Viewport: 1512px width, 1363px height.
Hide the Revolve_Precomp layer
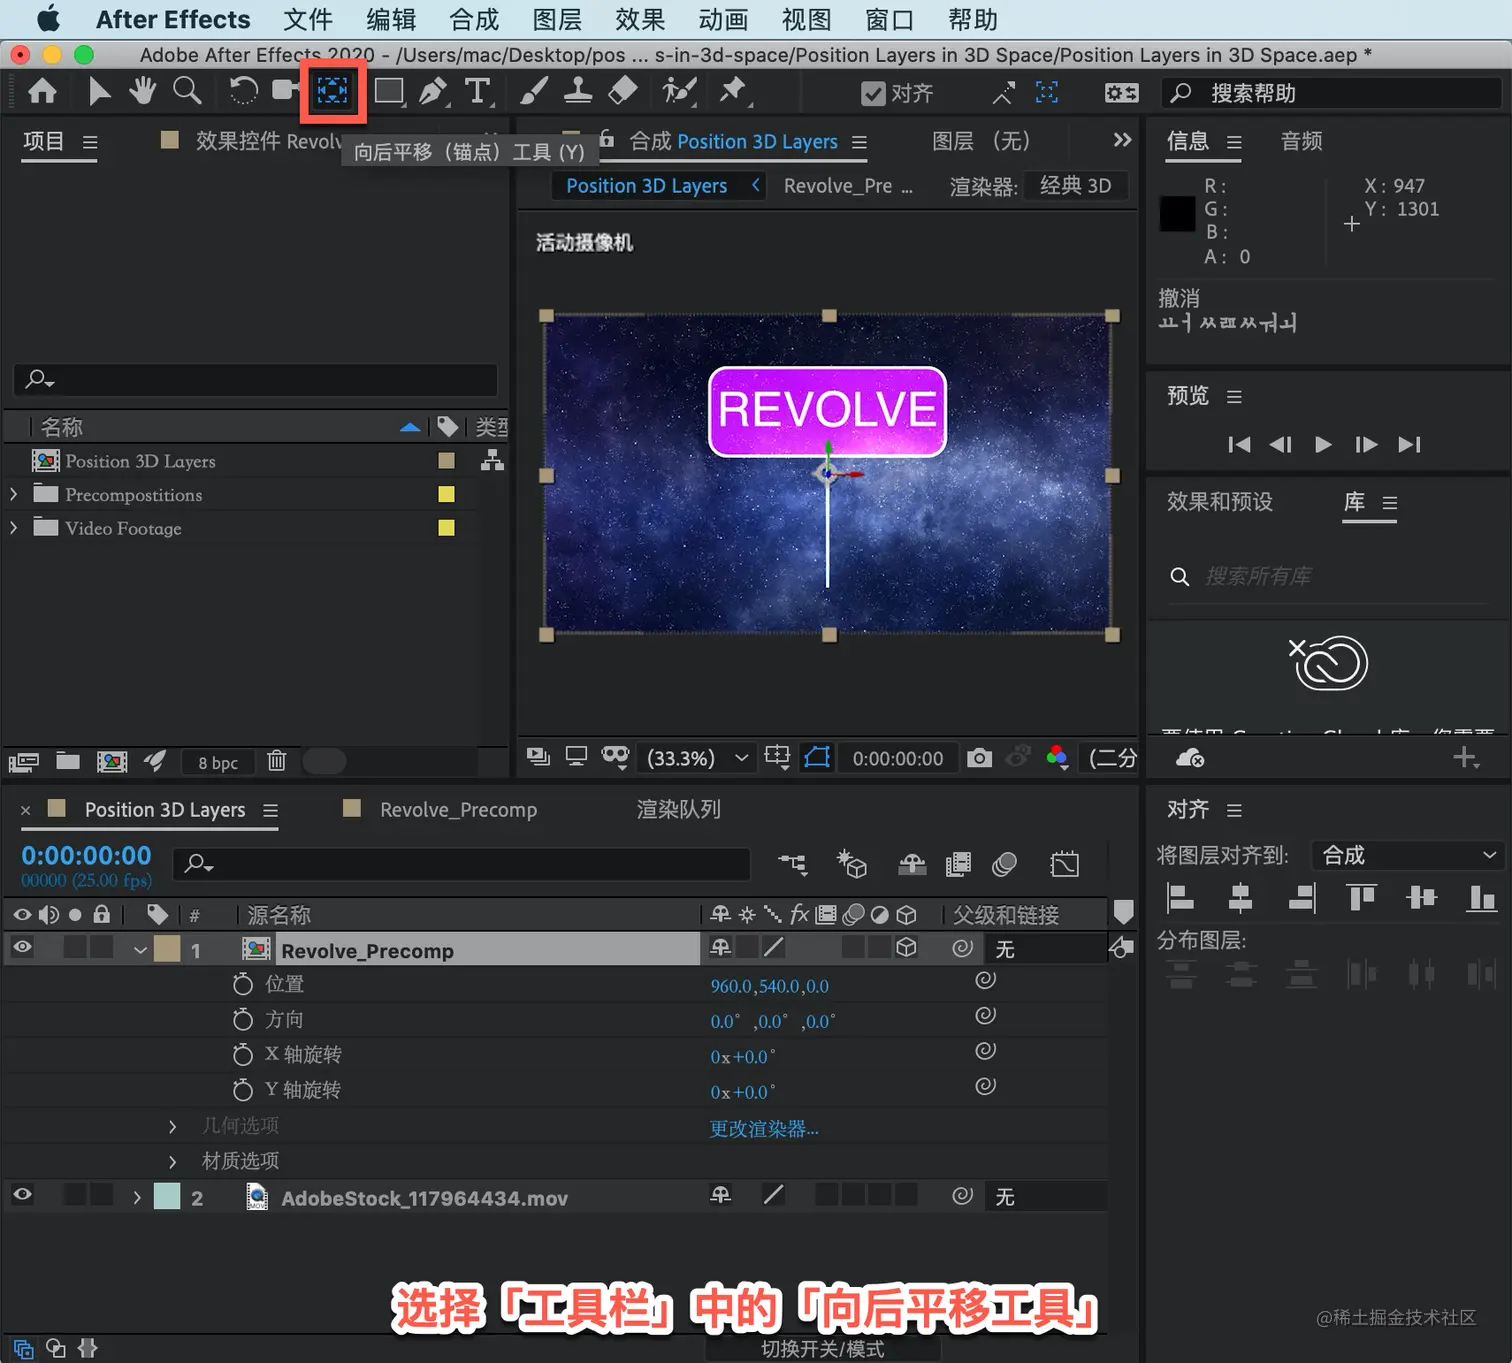click(22, 947)
